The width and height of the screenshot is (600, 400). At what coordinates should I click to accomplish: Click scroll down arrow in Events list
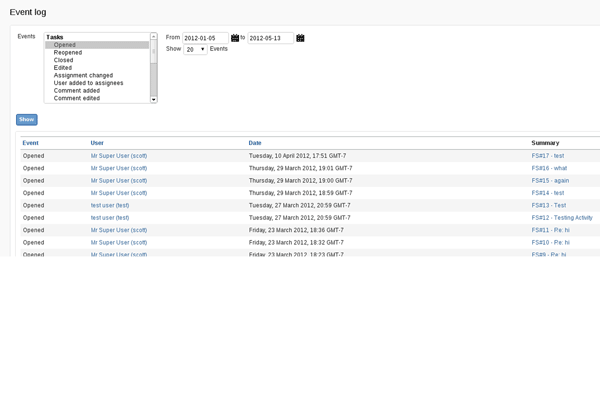pyautogui.click(x=154, y=99)
